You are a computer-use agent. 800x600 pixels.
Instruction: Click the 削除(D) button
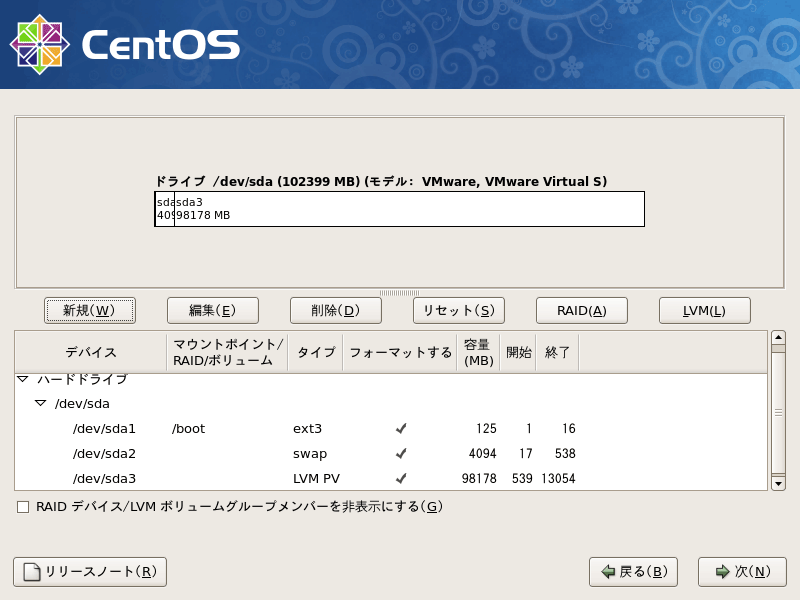pyautogui.click(x=335, y=310)
